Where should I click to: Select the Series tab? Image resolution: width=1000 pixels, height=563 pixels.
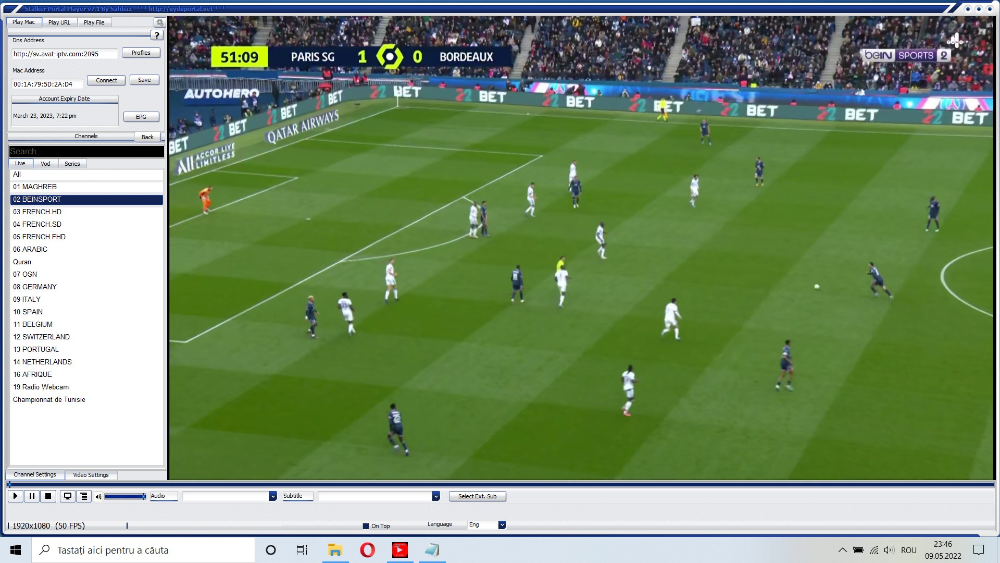tap(72, 163)
